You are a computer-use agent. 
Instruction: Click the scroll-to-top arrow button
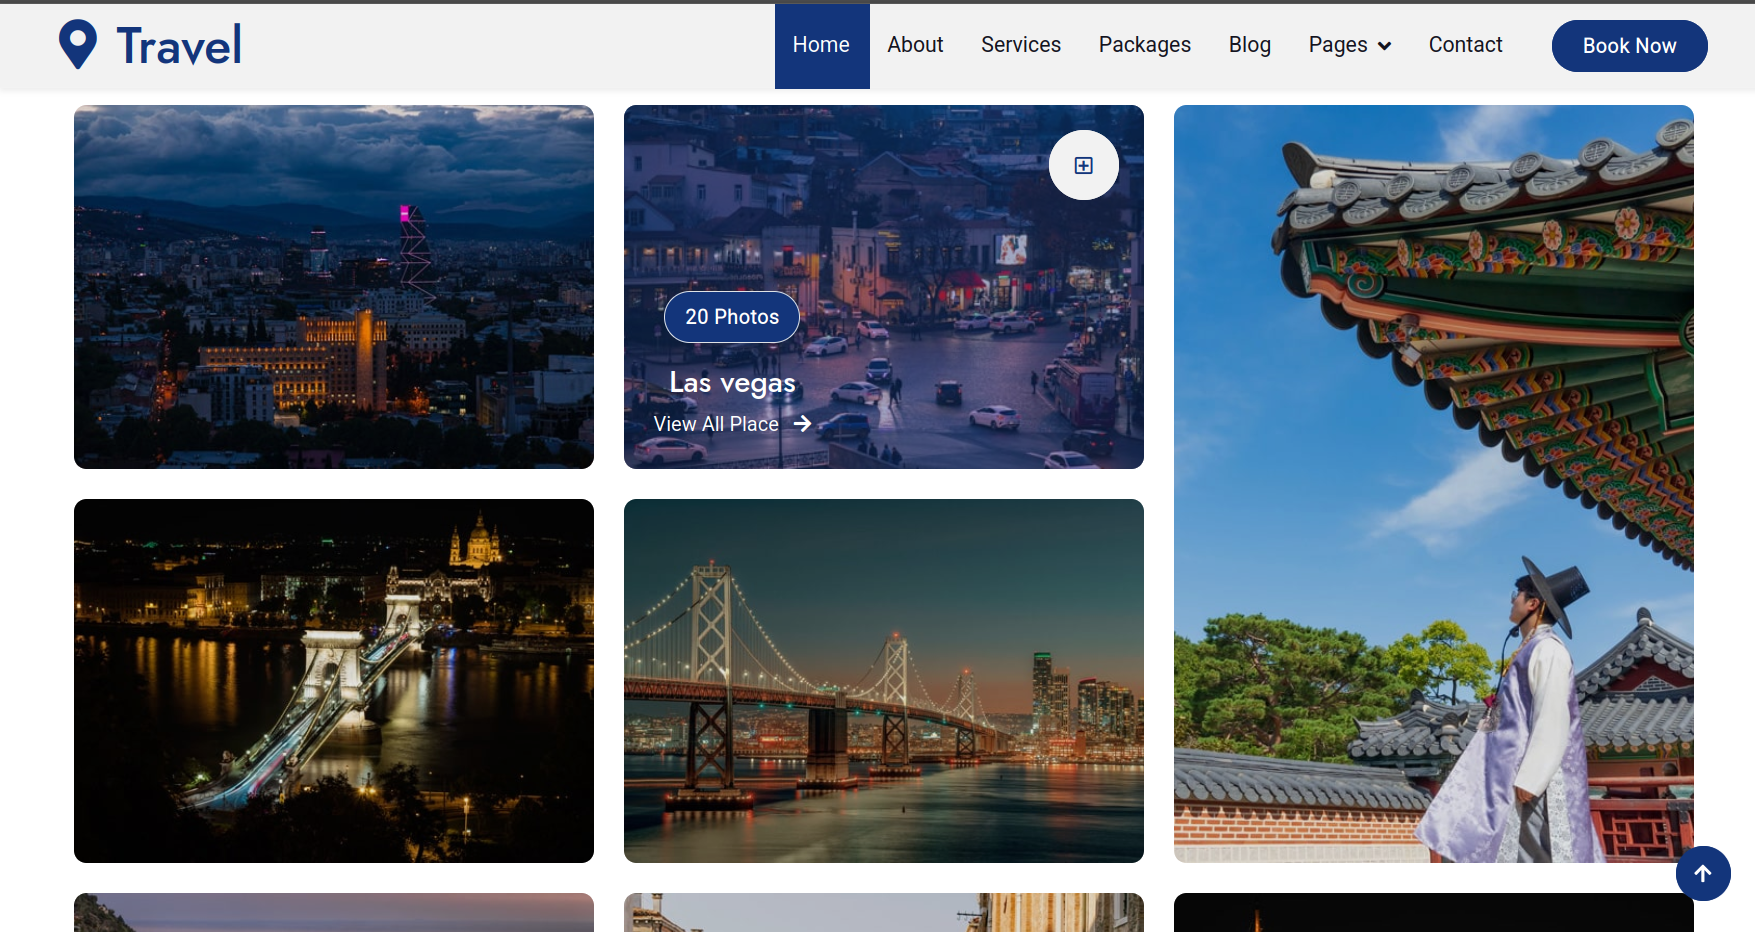coord(1703,873)
